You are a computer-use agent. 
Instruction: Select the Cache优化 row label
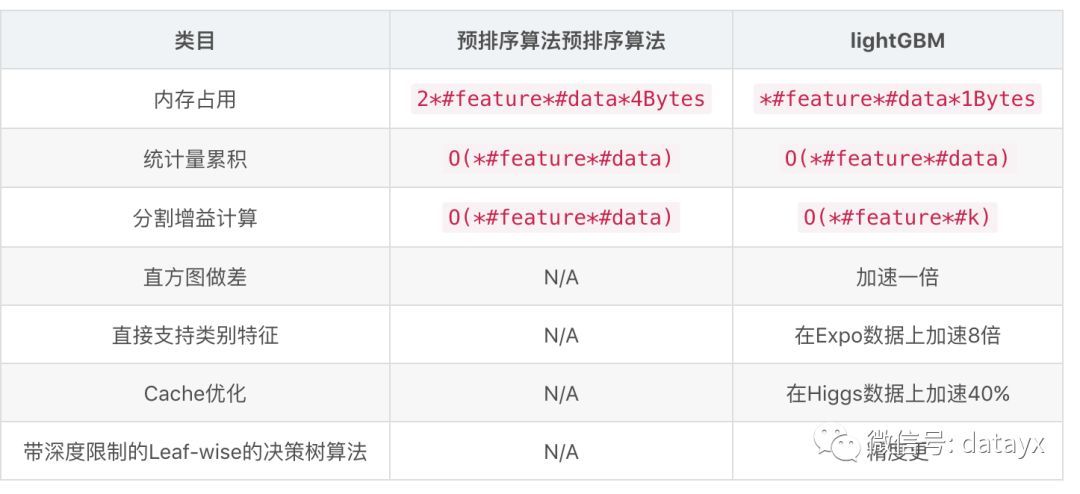pos(195,393)
